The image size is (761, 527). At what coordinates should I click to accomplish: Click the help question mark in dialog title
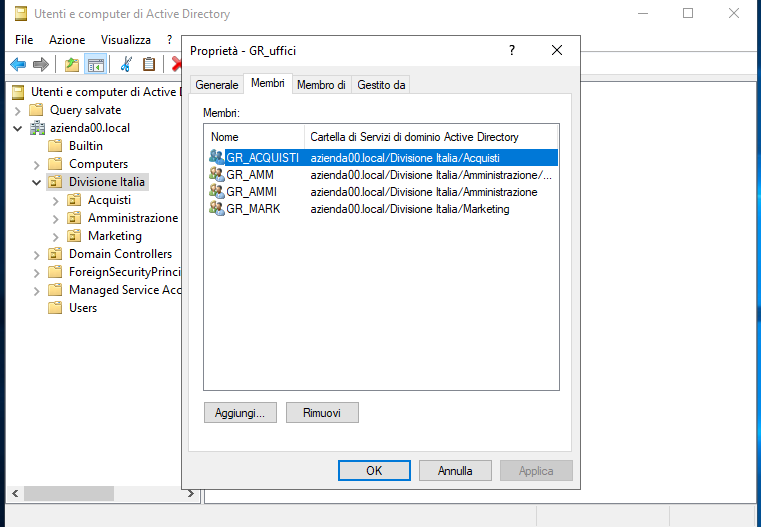click(x=512, y=50)
